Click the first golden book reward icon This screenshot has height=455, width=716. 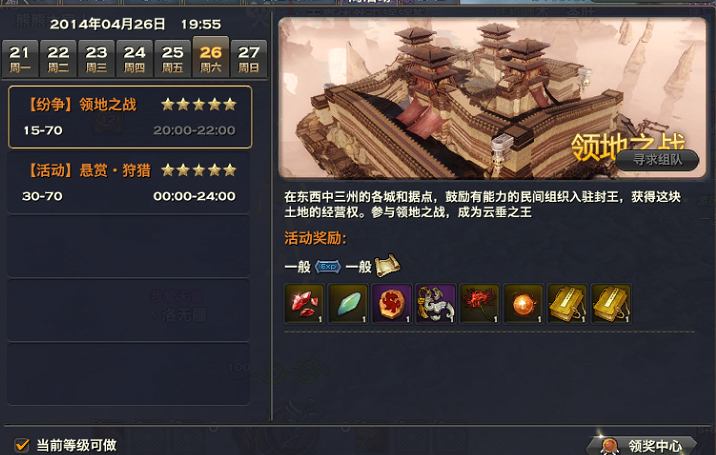[567, 304]
